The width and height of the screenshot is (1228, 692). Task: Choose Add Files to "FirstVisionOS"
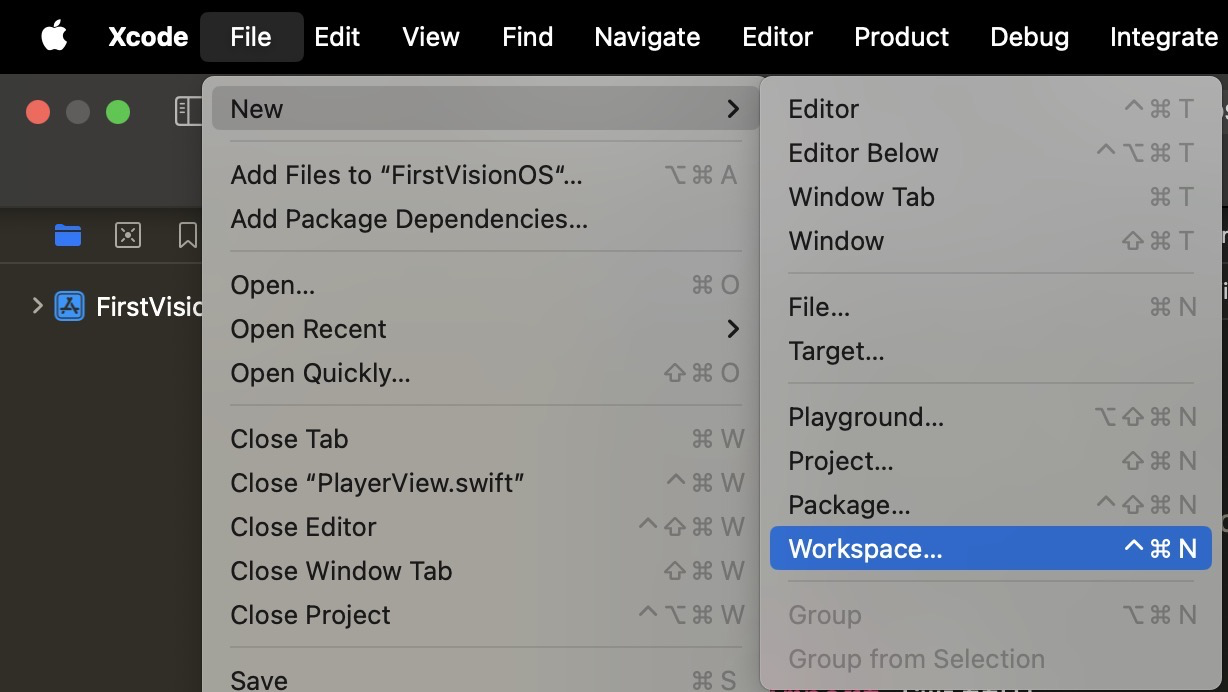point(486,175)
